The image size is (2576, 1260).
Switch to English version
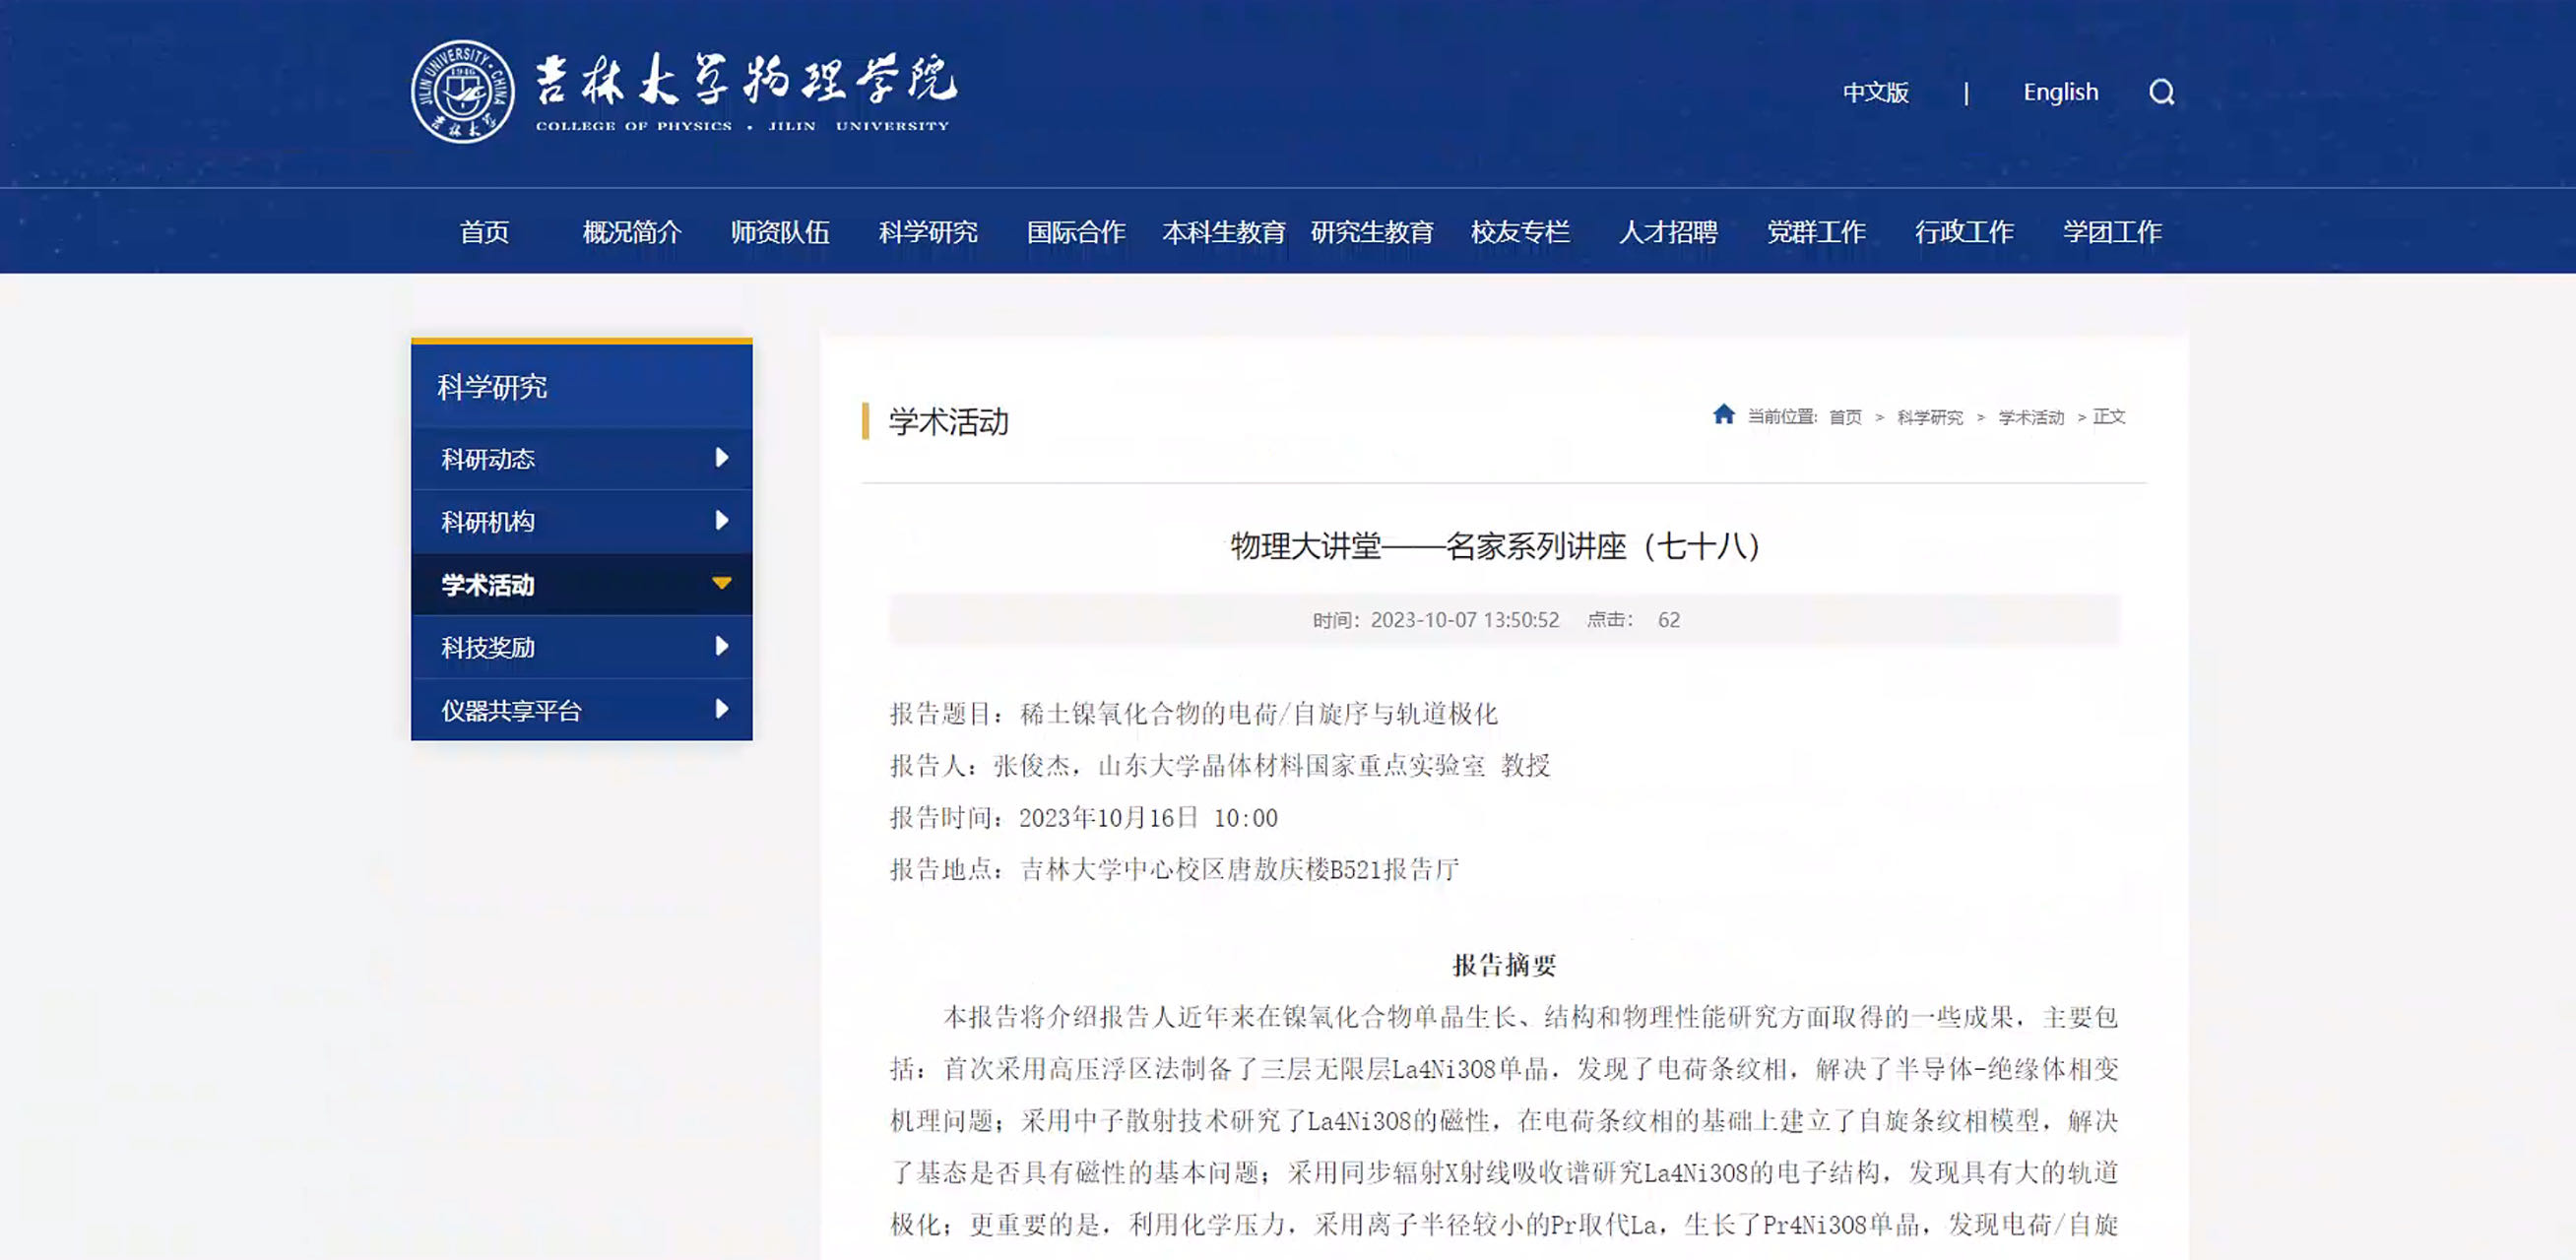point(2060,92)
